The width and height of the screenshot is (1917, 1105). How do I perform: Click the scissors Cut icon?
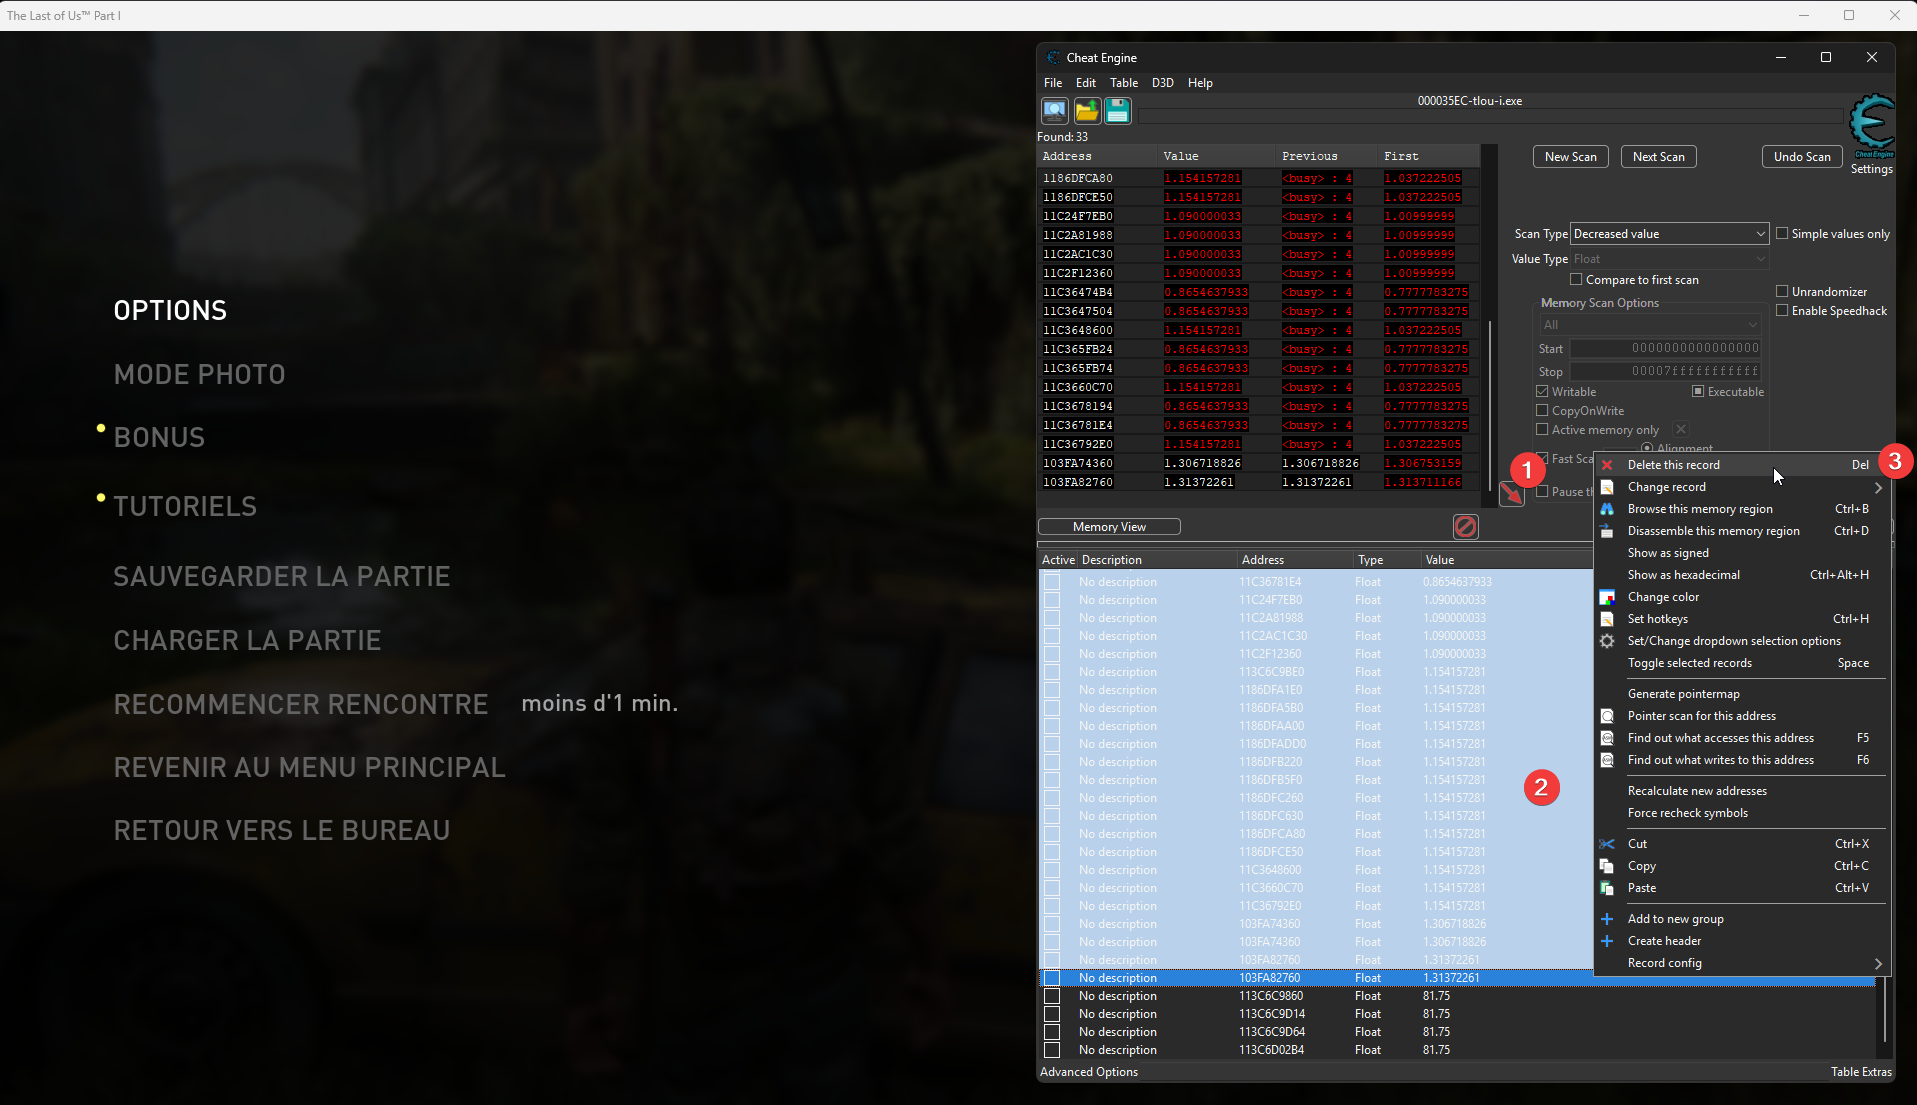click(x=1607, y=844)
